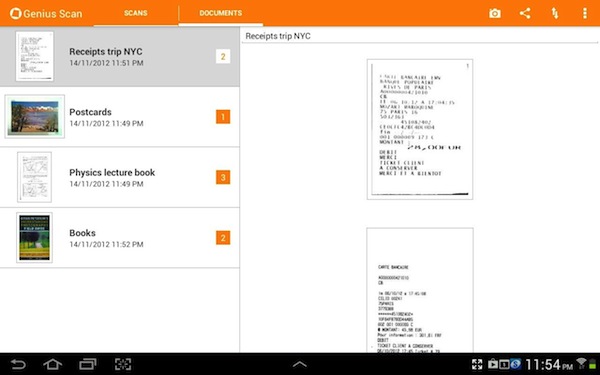Select the Postcards document
The image size is (600, 375).
coord(120,117)
